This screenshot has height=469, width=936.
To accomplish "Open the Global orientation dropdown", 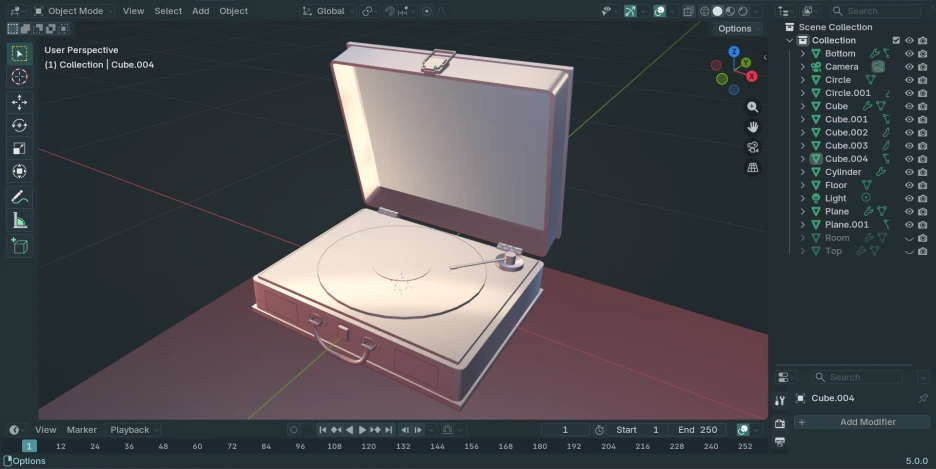I will point(328,11).
